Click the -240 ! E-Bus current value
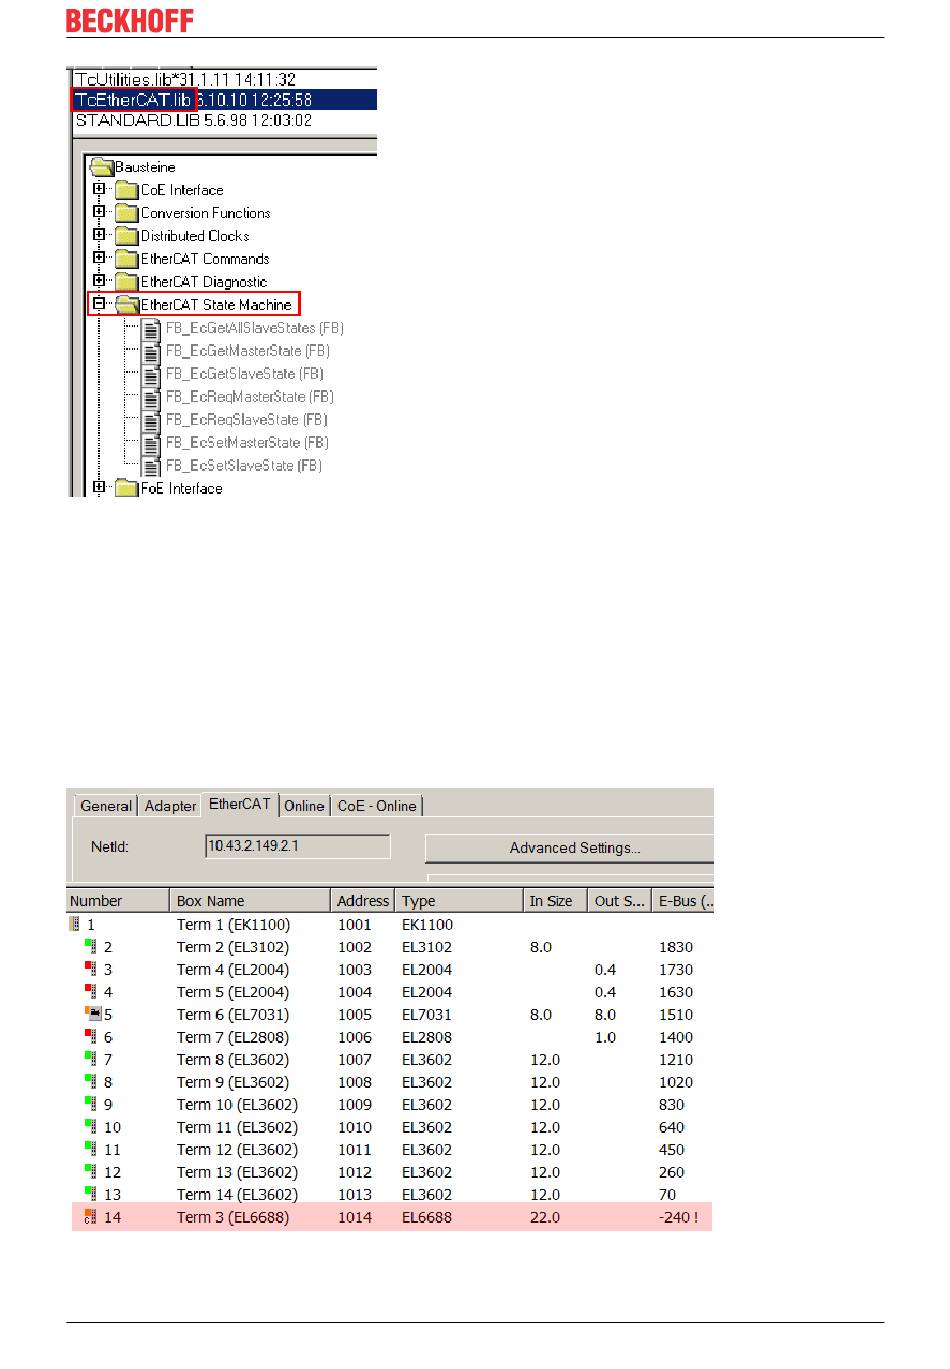950x1369 pixels. pyautogui.click(x=679, y=1217)
